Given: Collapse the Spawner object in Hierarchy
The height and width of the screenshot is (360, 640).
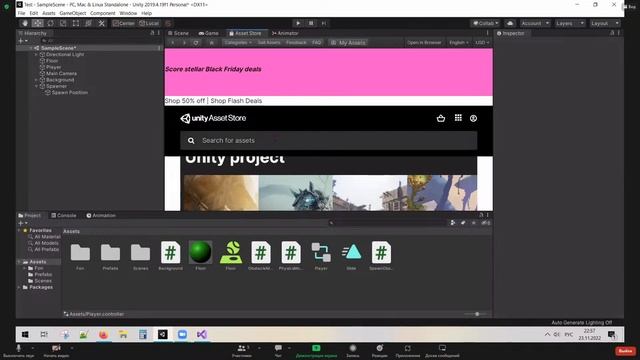Looking at the screenshot, I should 36,86.
